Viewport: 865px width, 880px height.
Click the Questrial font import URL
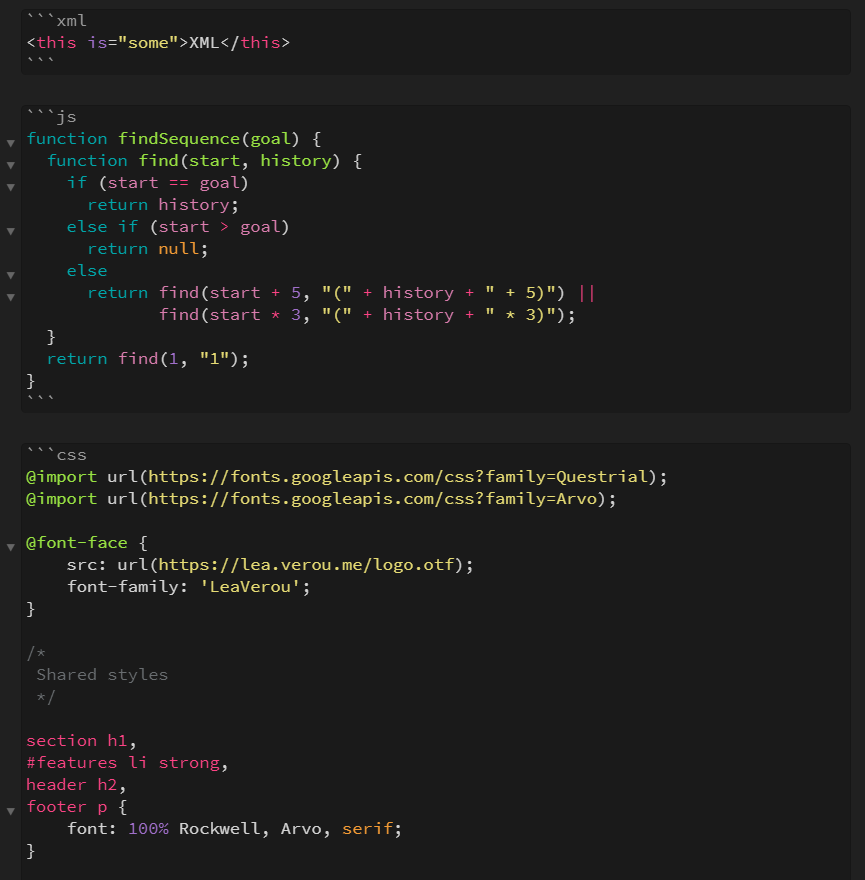tap(398, 476)
